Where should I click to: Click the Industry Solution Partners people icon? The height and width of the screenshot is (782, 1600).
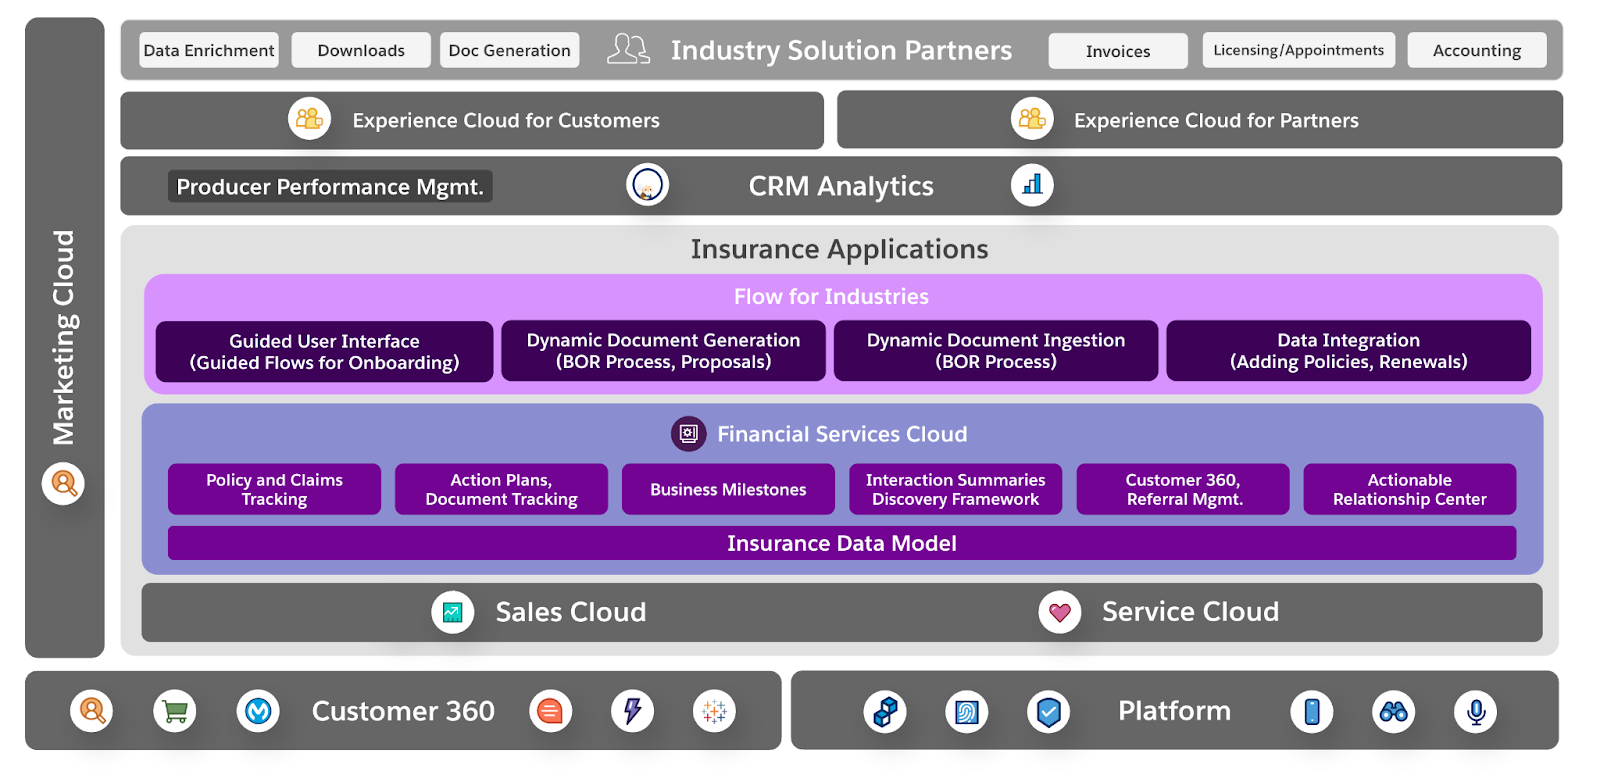(x=628, y=49)
